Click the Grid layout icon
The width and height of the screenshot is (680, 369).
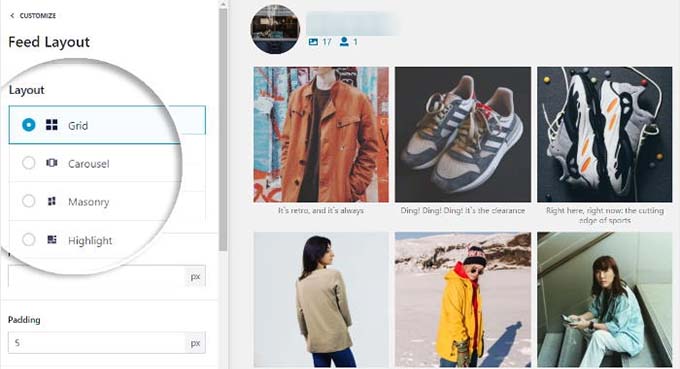52,125
